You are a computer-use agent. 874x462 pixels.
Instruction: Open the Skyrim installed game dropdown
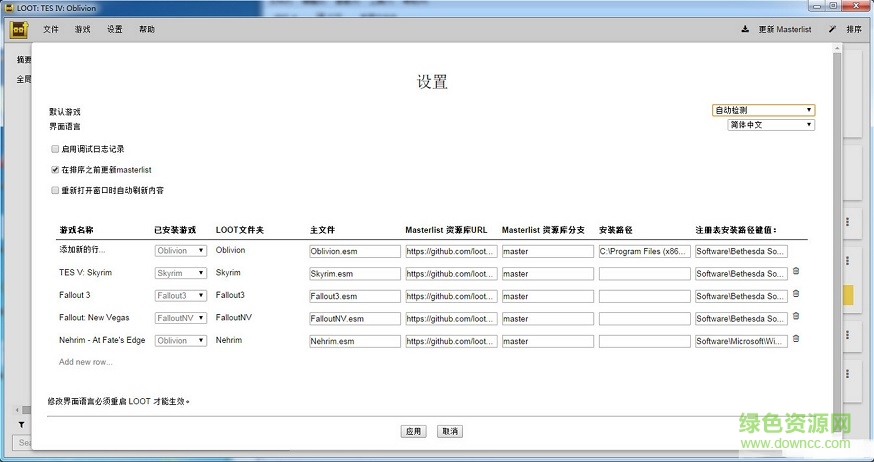[181, 273]
